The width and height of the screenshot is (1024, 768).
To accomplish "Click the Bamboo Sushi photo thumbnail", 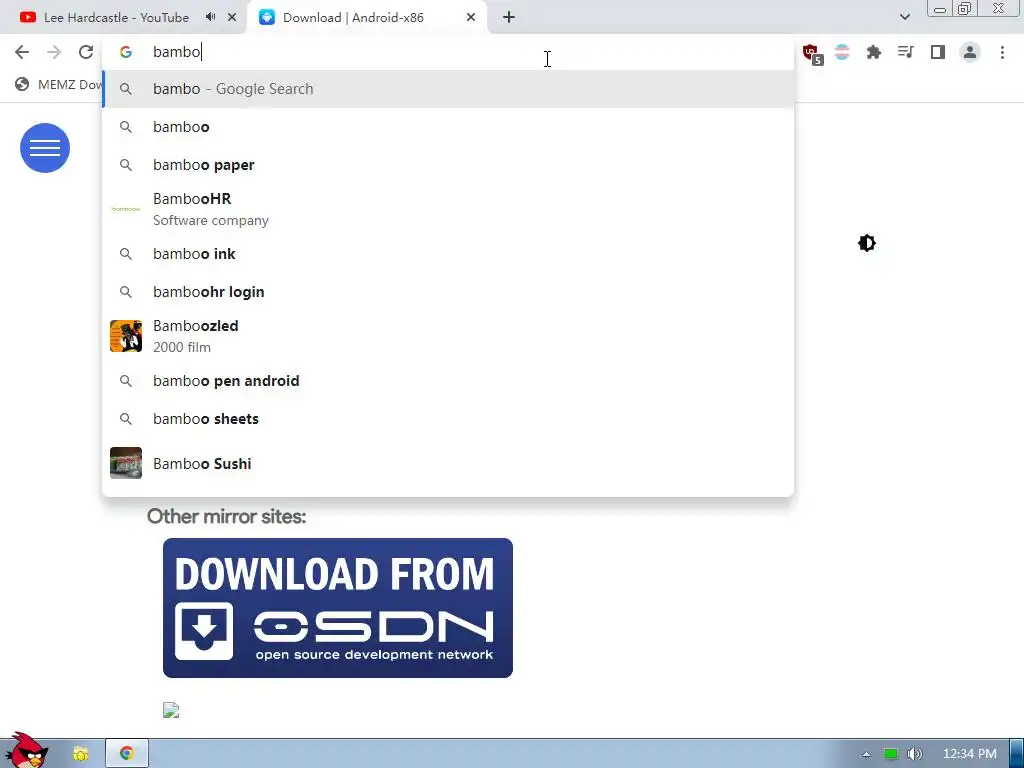I will coord(126,463).
